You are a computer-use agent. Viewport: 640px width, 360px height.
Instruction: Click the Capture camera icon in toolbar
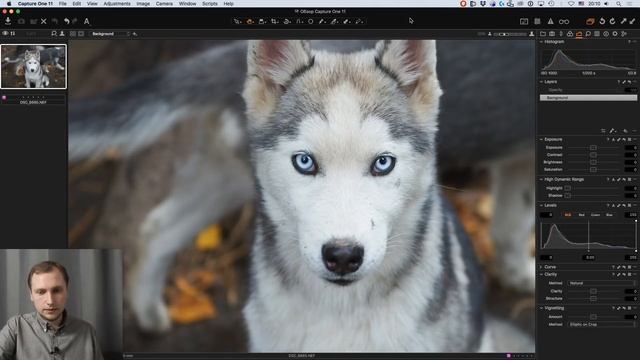coord(21,21)
